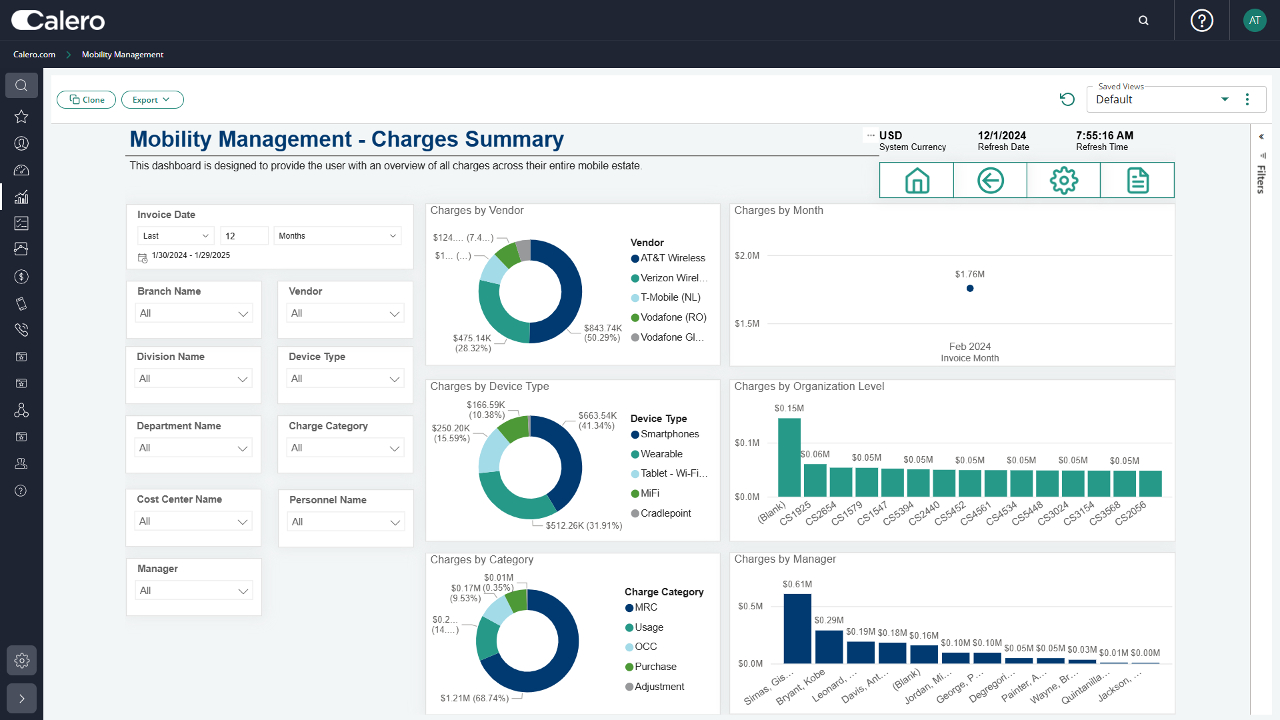
Task: Click the Mobility Management breadcrumb item
Action: 122,54
